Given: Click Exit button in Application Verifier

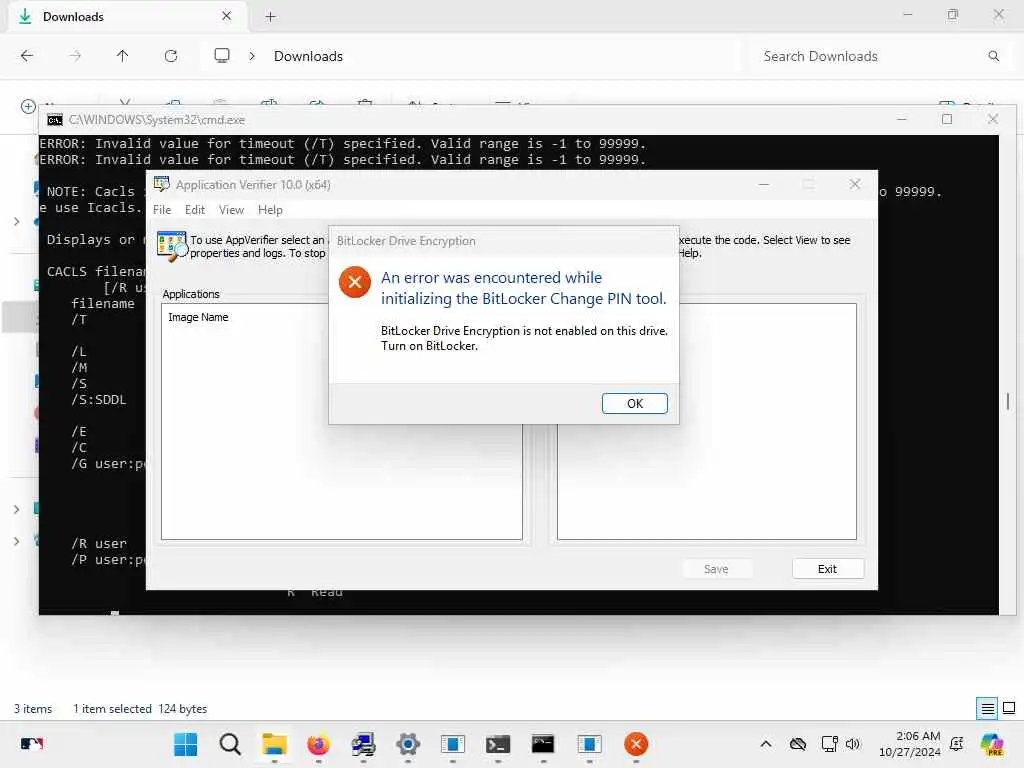Looking at the screenshot, I should click(x=827, y=569).
